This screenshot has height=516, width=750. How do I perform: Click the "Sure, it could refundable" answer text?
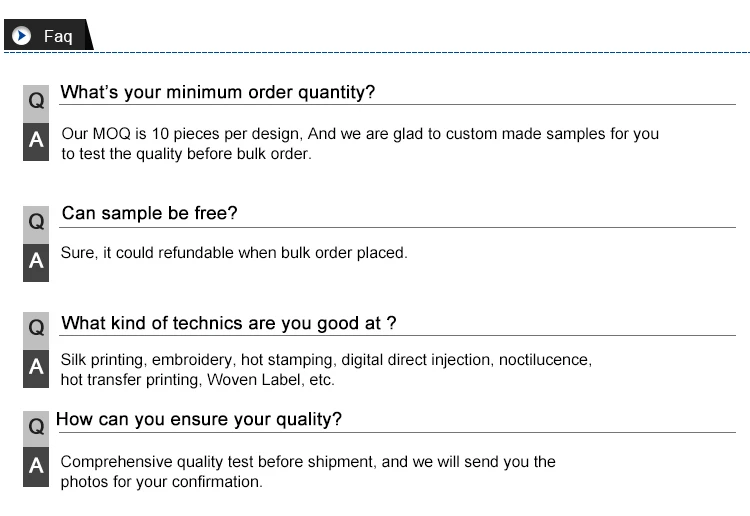pyautogui.click(x=234, y=253)
